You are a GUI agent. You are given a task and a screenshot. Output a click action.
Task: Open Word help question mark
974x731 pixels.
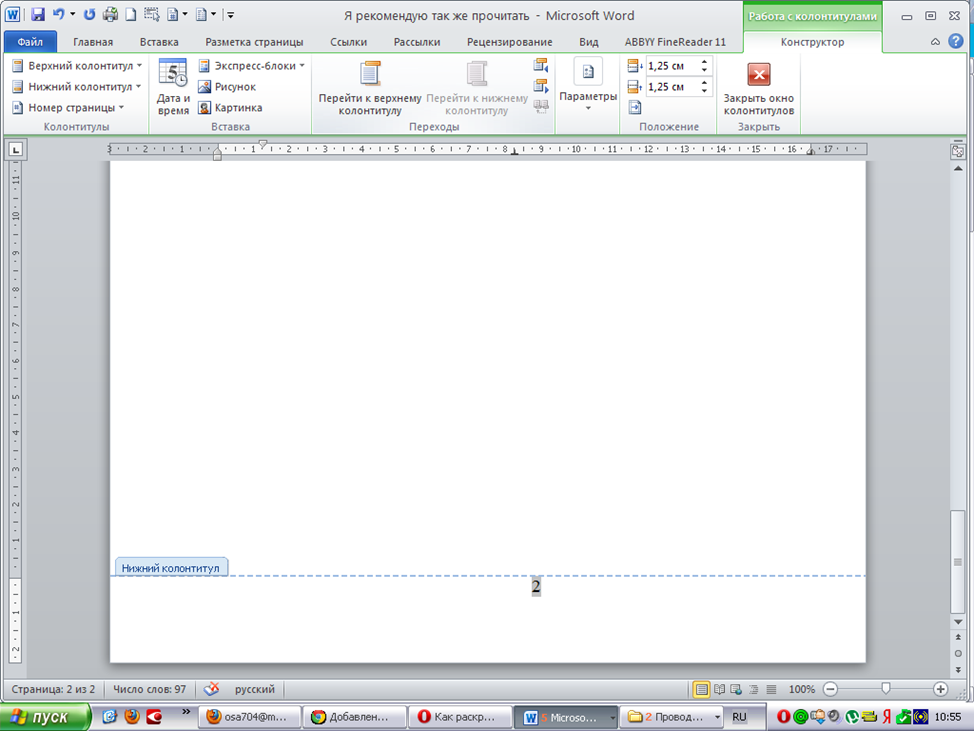pyautogui.click(x=955, y=42)
